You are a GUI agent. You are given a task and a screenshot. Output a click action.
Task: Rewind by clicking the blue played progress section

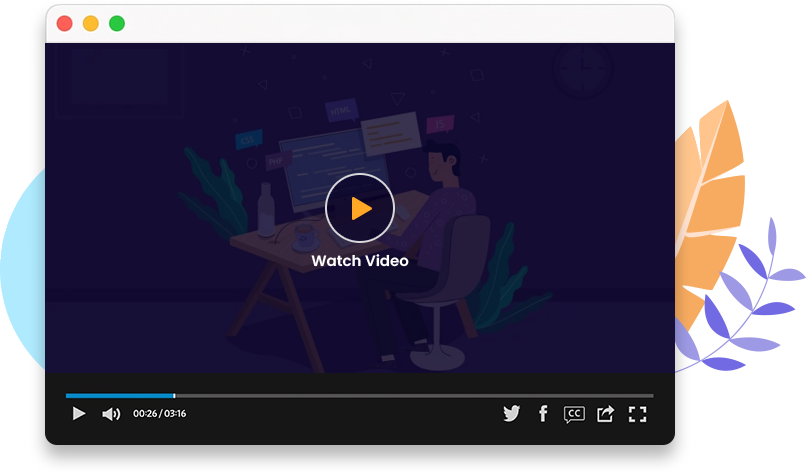click(118, 396)
